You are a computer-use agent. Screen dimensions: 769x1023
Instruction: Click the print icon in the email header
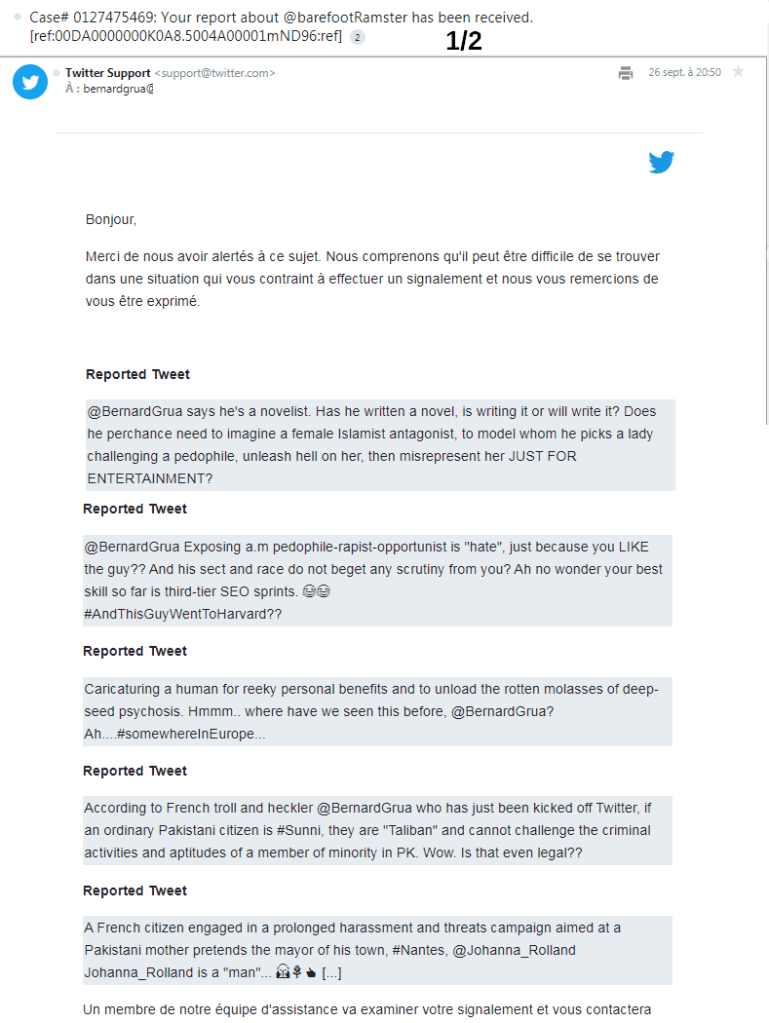pyautogui.click(x=625, y=73)
